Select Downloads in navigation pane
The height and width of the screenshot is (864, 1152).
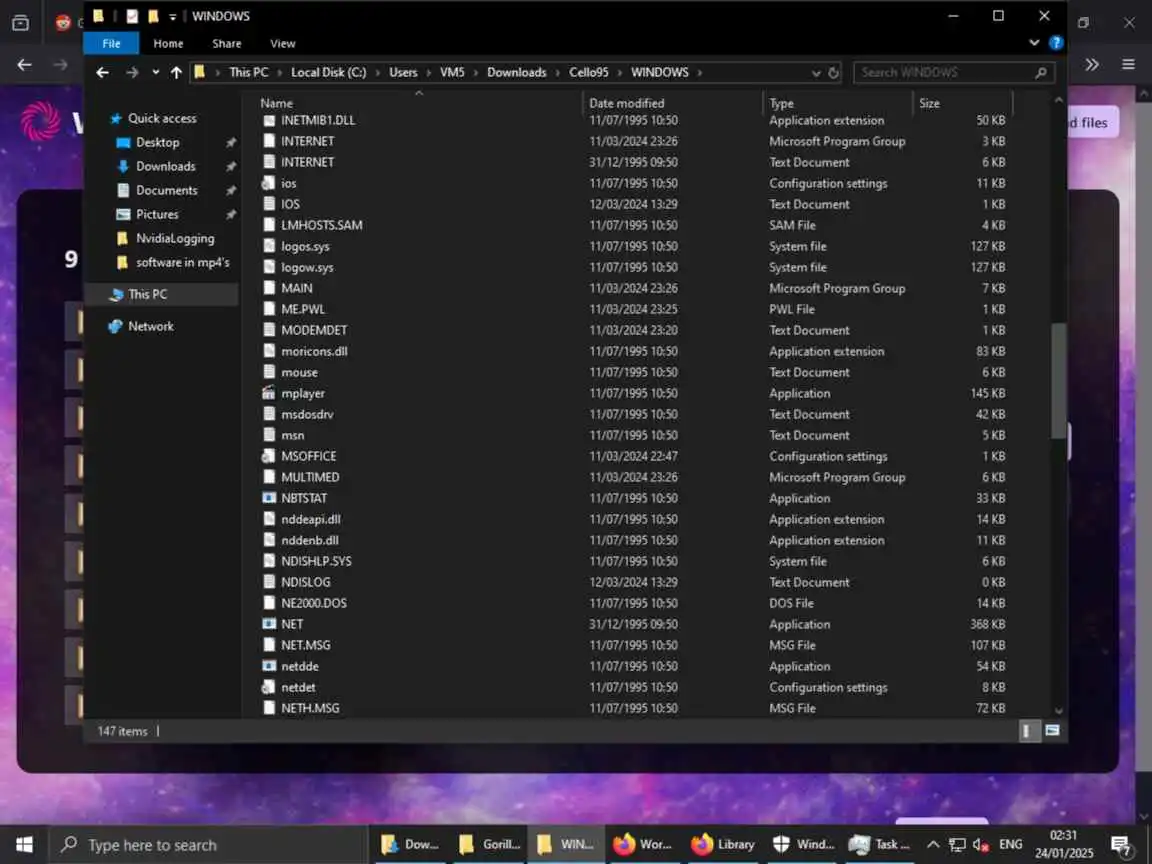165,166
